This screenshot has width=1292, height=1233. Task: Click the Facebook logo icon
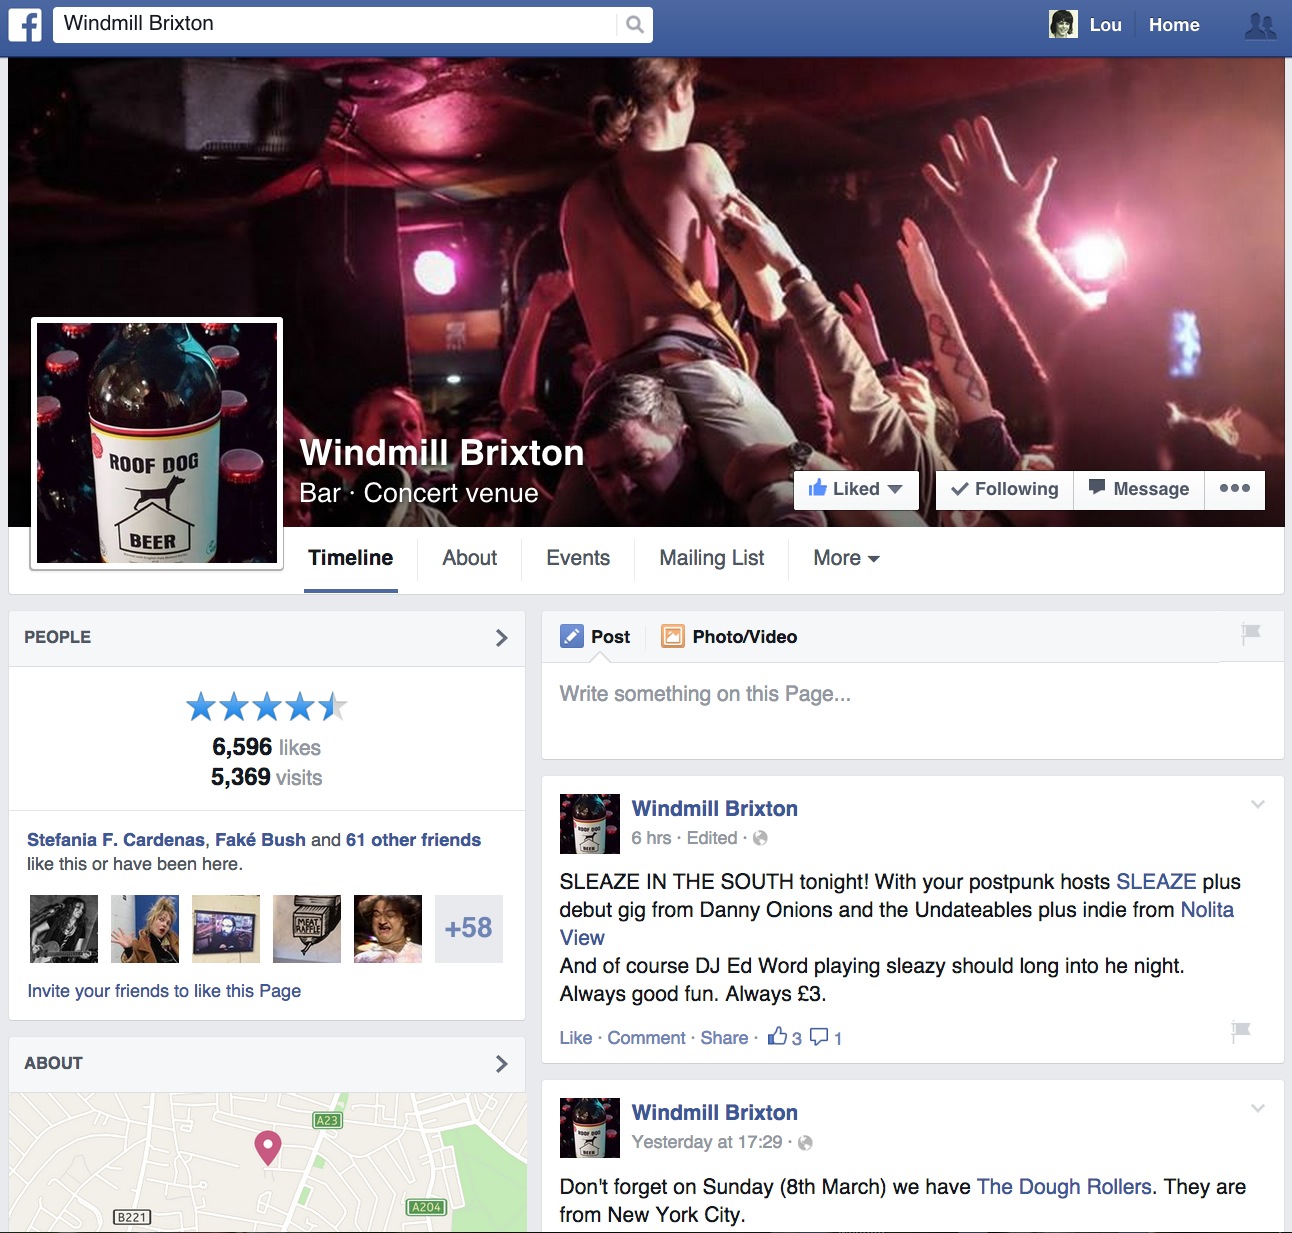(25, 25)
